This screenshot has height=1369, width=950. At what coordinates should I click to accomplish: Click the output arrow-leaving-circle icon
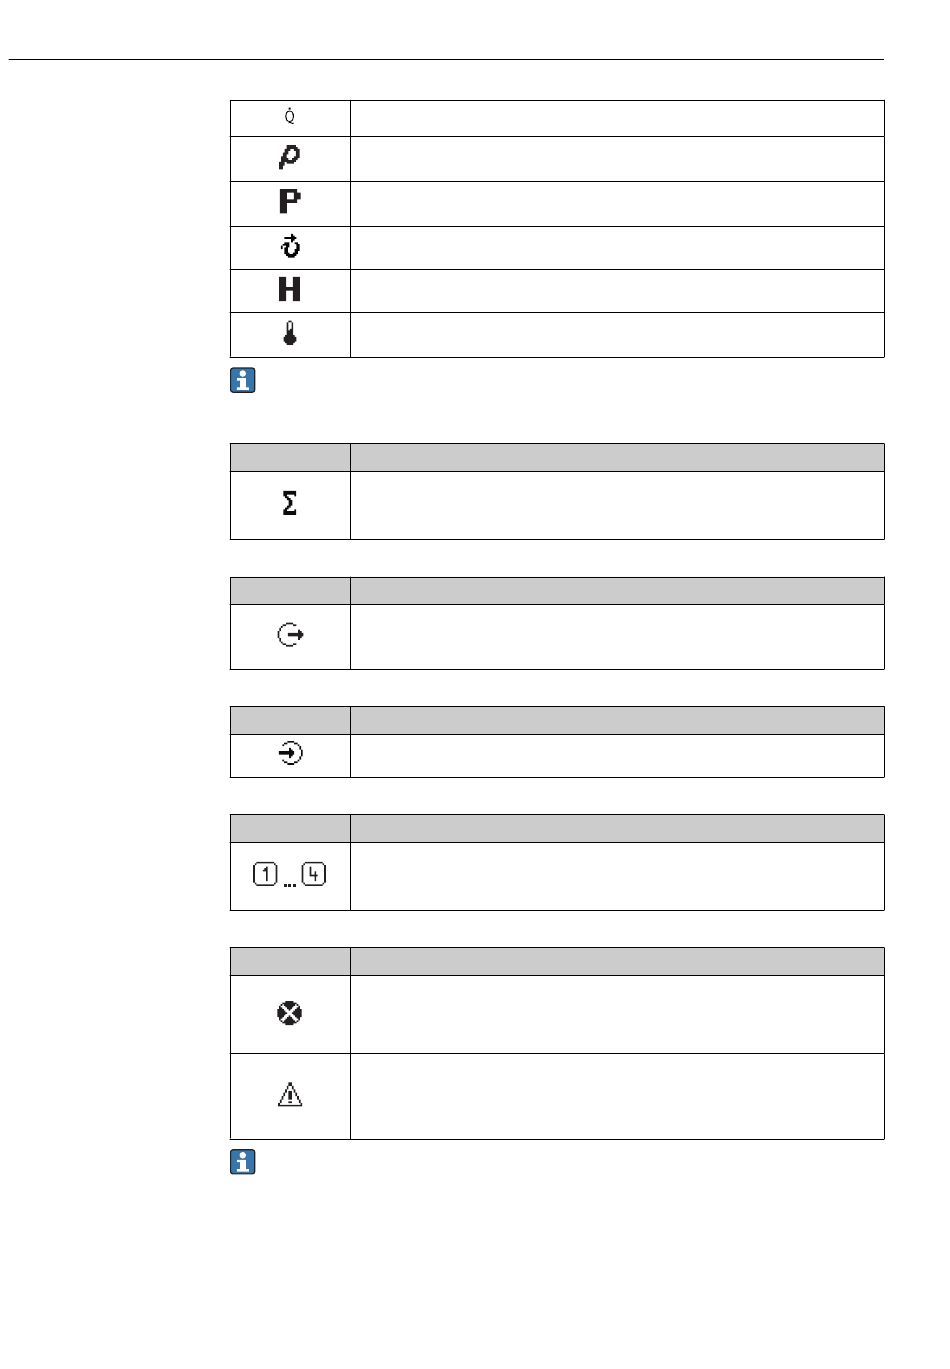click(291, 635)
